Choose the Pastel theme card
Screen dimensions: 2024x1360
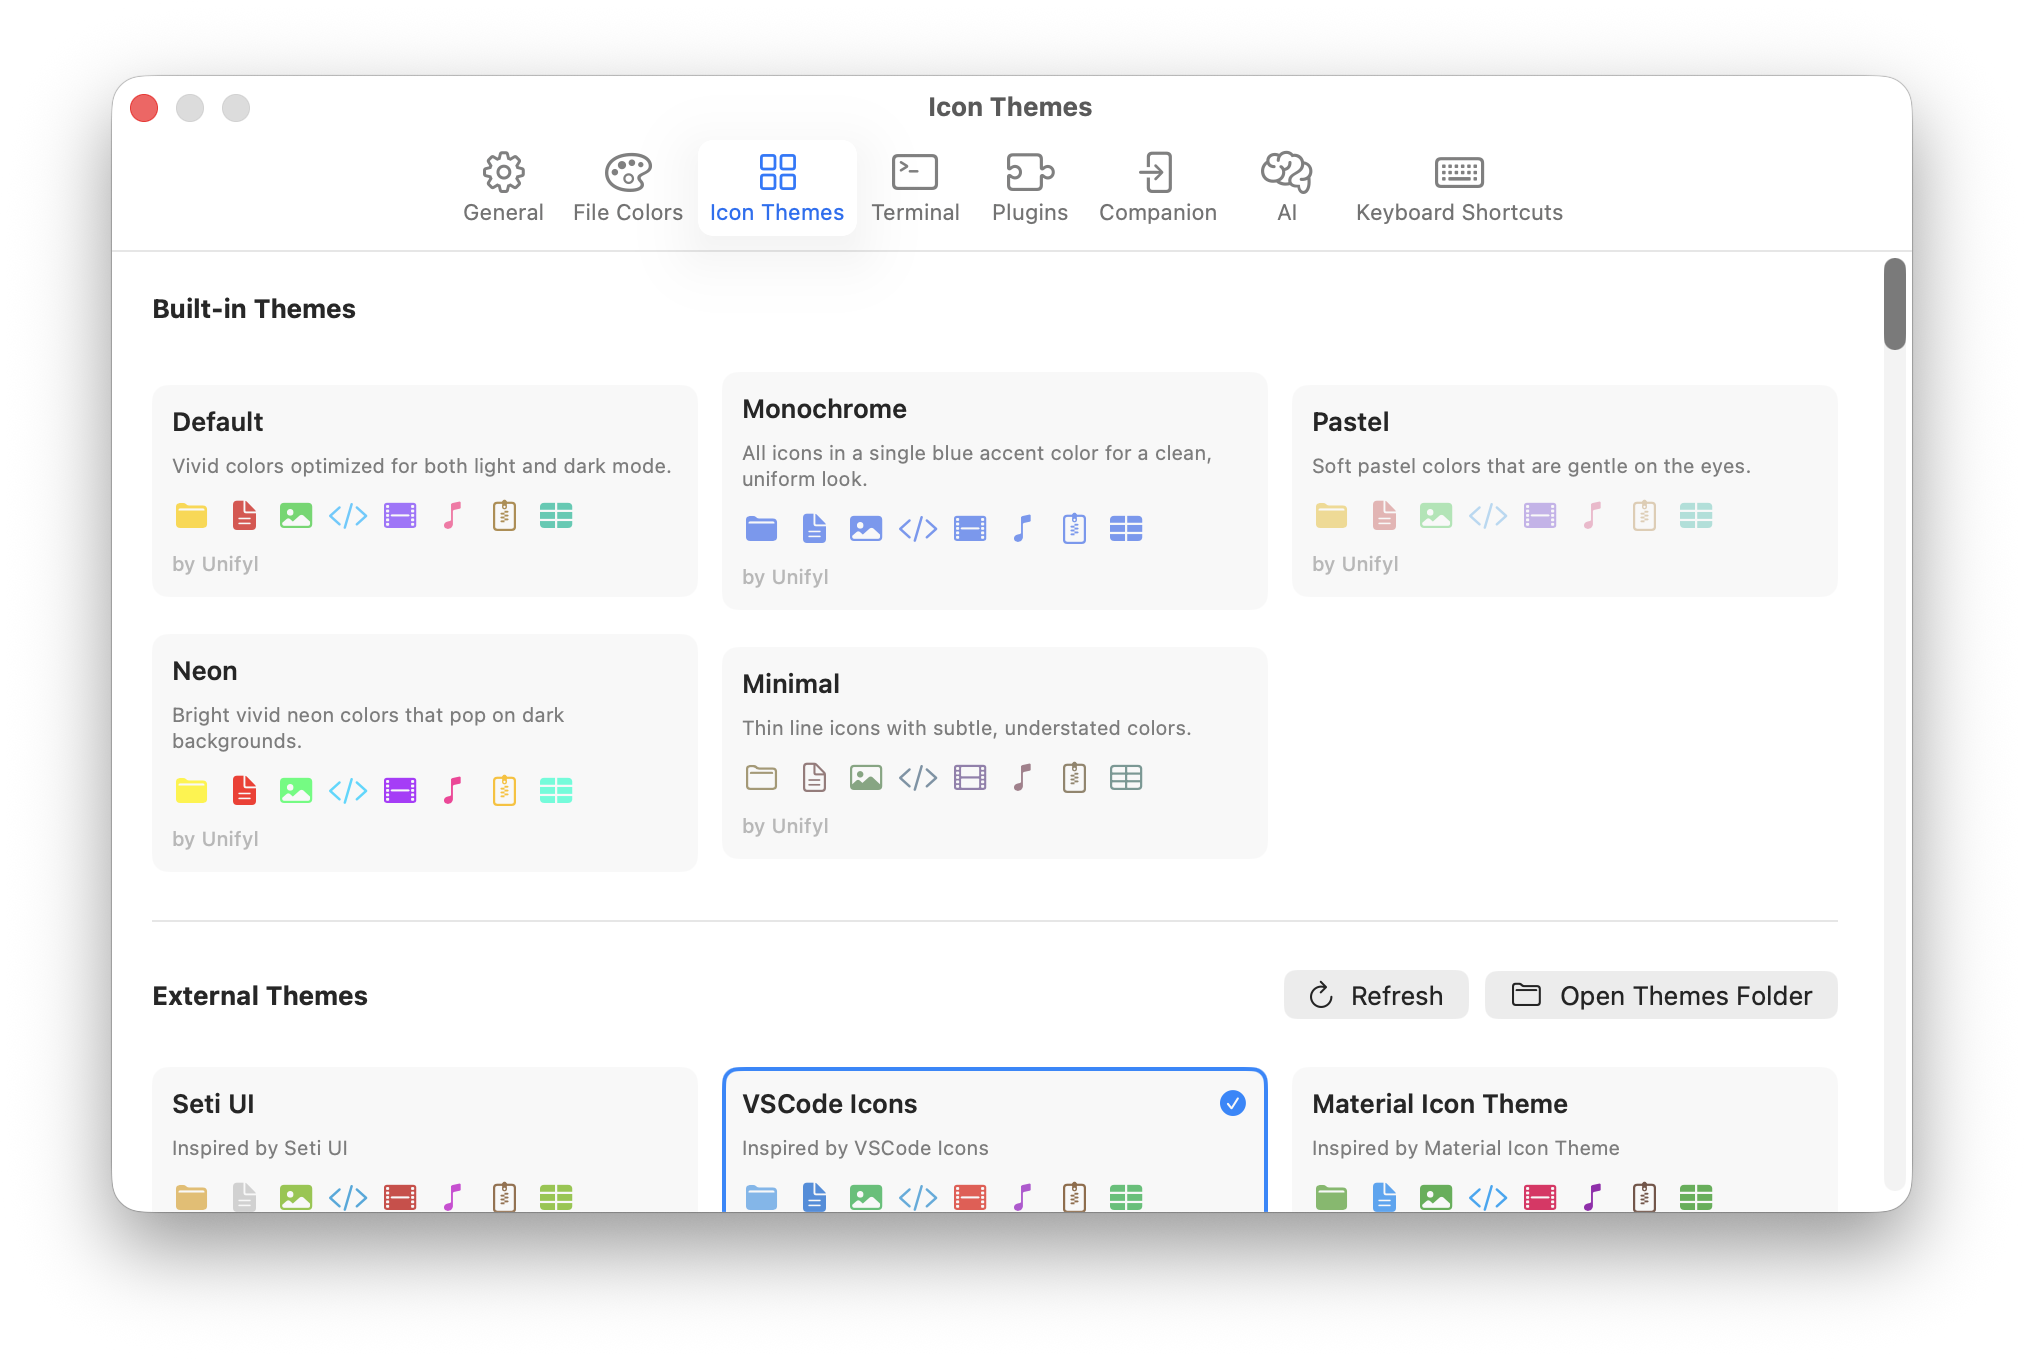click(x=1564, y=490)
